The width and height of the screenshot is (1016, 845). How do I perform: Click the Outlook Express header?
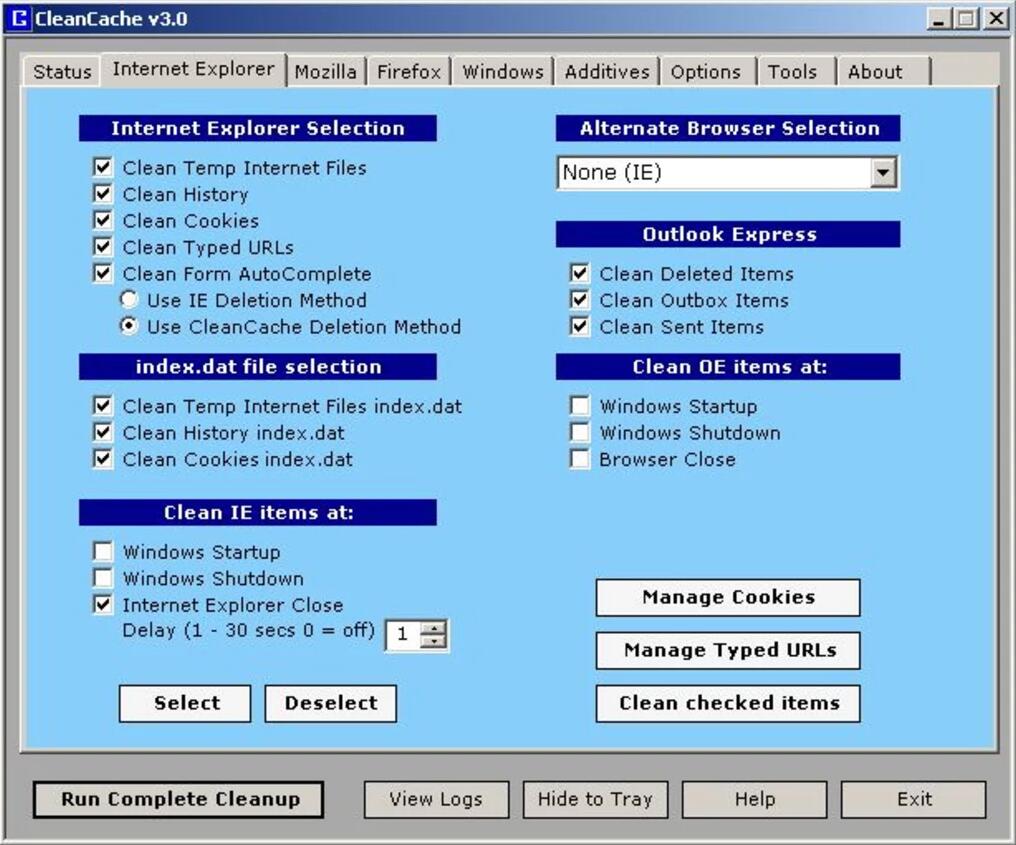(x=728, y=234)
